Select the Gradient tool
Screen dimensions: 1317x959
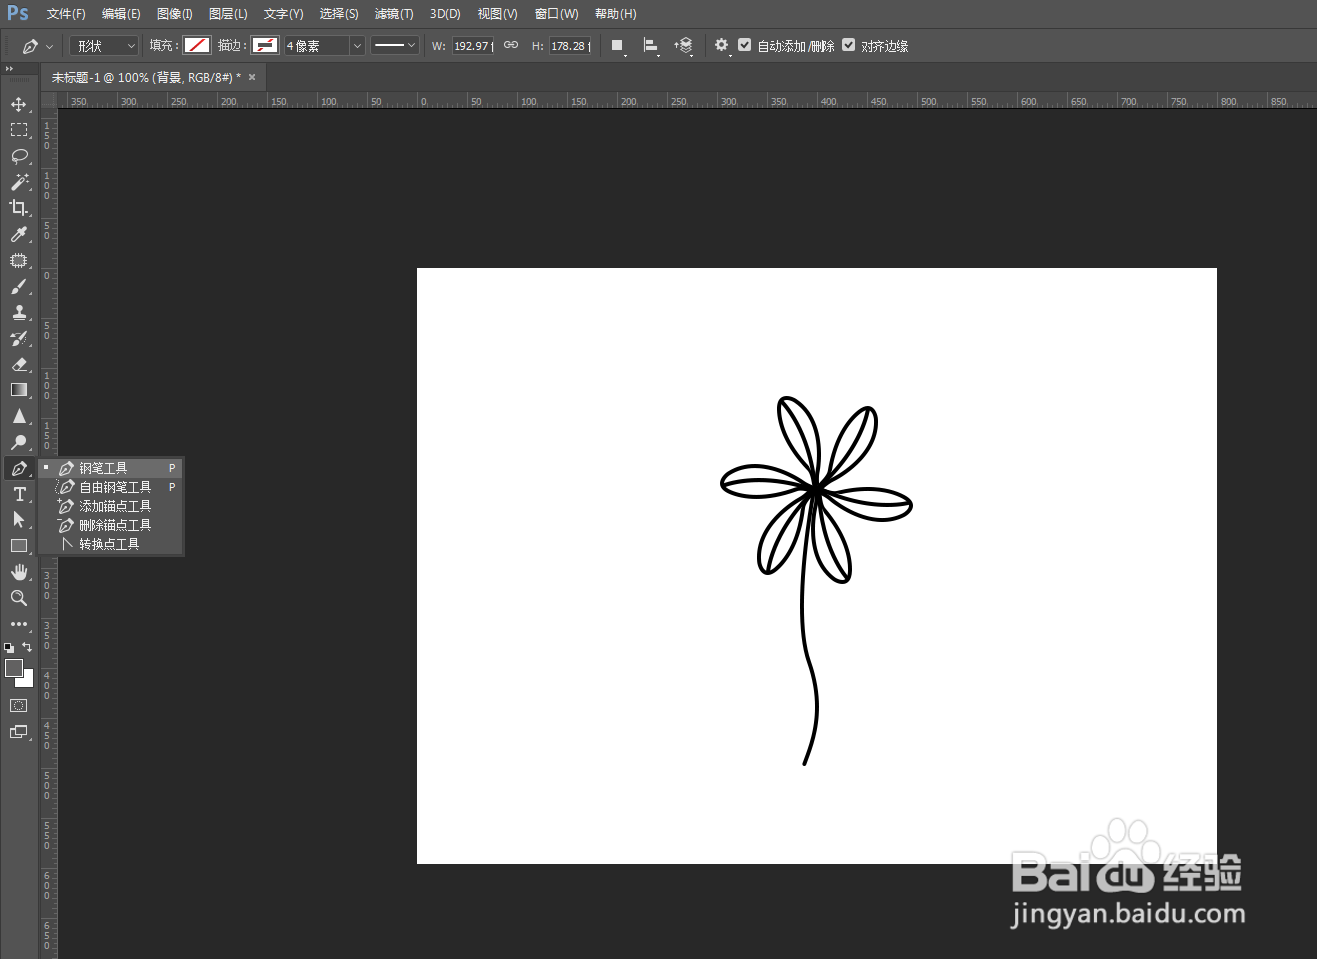[x=19, y=390]
